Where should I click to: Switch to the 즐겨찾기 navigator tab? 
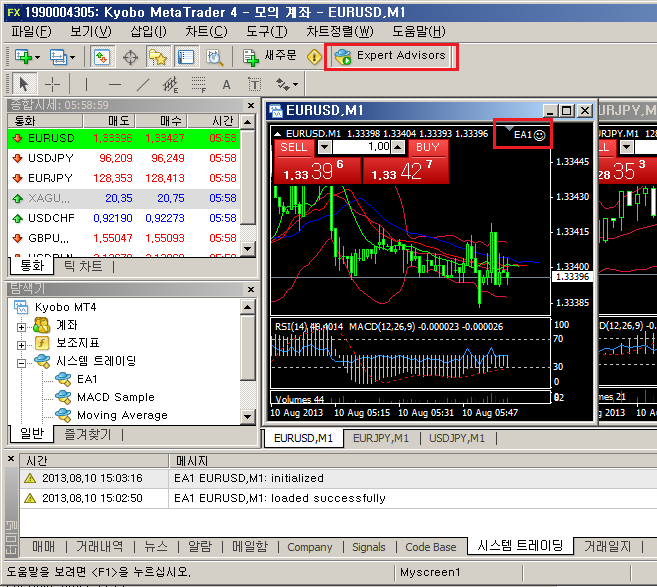click(88, 434)
